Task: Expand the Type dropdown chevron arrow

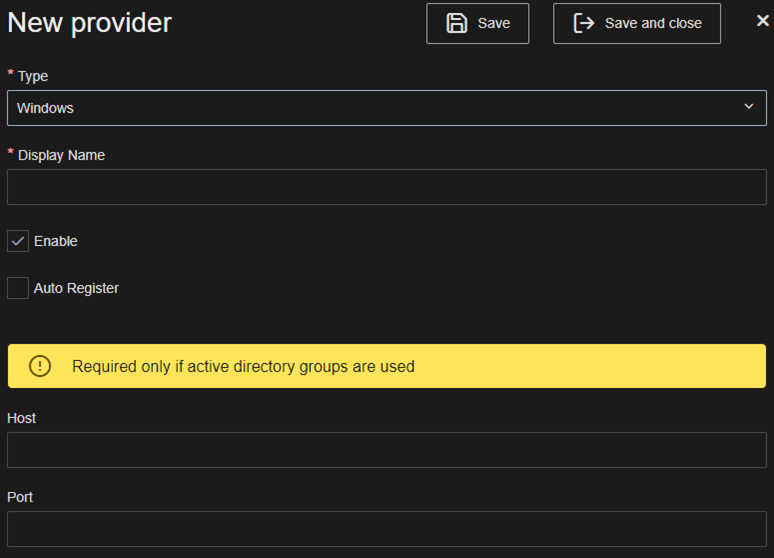Action: coord(749,107)
